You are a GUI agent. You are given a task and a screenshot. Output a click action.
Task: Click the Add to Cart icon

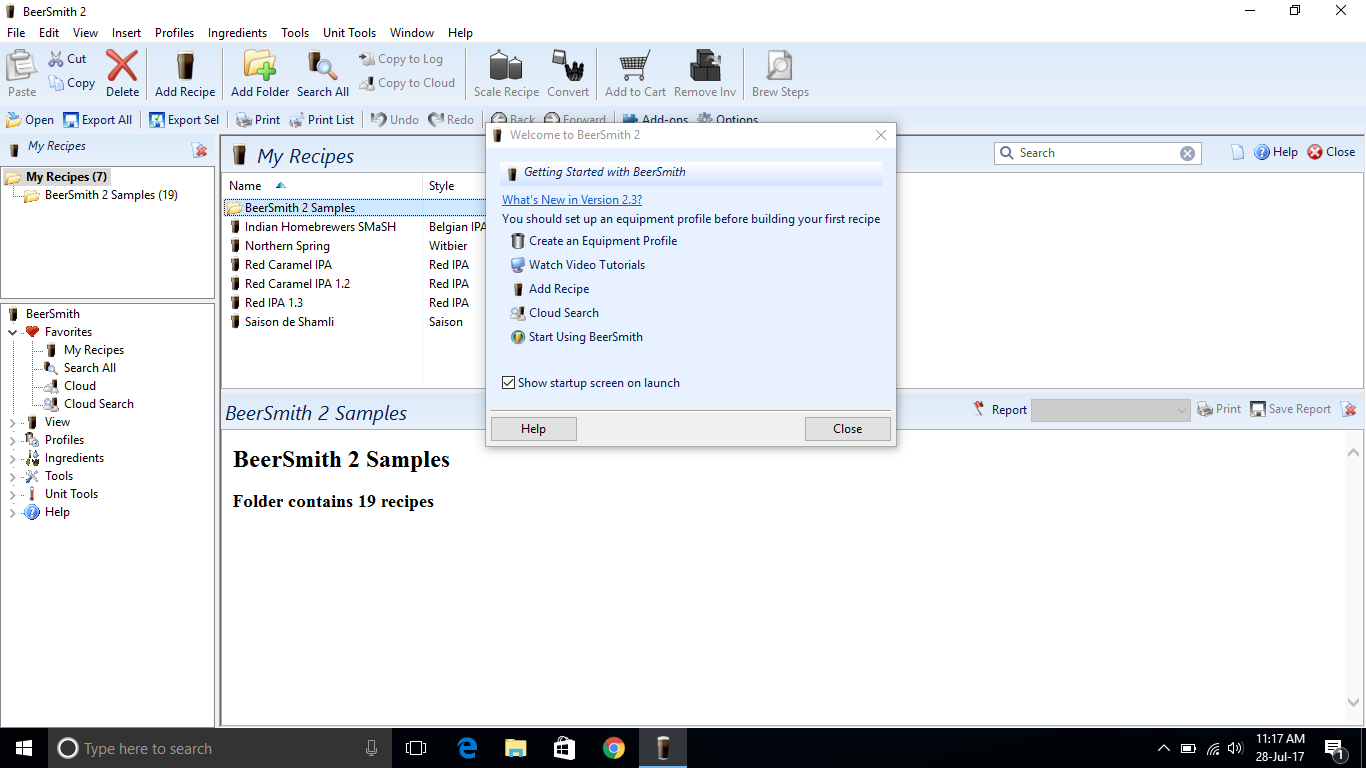(635, 67)
